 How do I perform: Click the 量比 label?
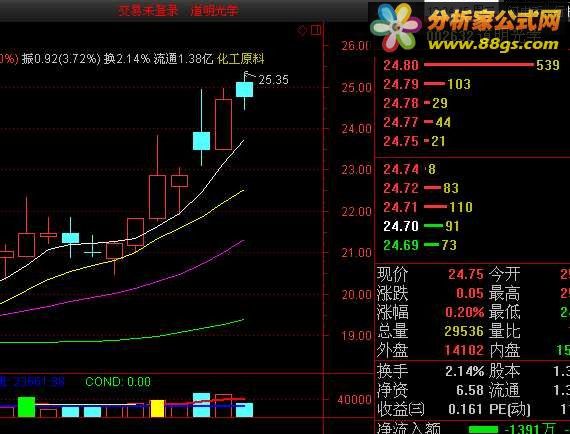point(505,331)
